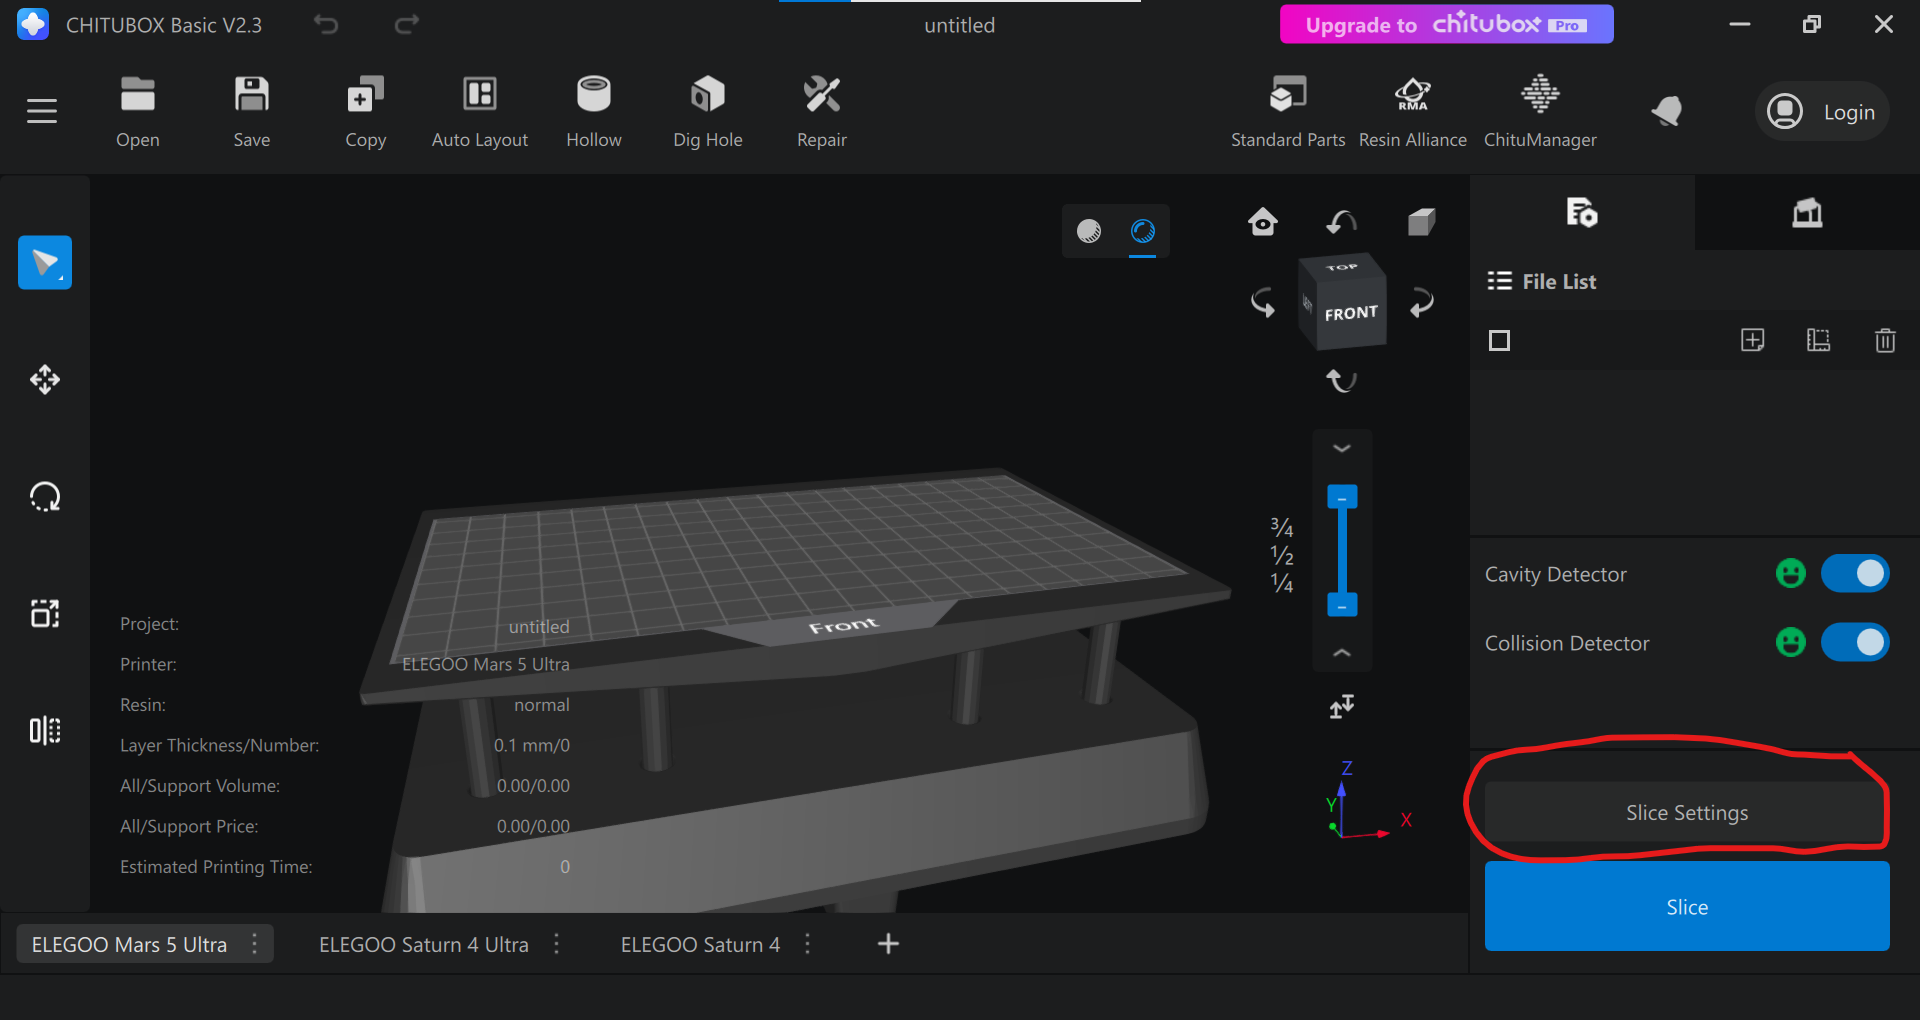Switch to the ELEGOO Saturn 4 Ultra tab
This screenshot has height=1020, width=1920.
pyautogui.click(x=423, y=945)
